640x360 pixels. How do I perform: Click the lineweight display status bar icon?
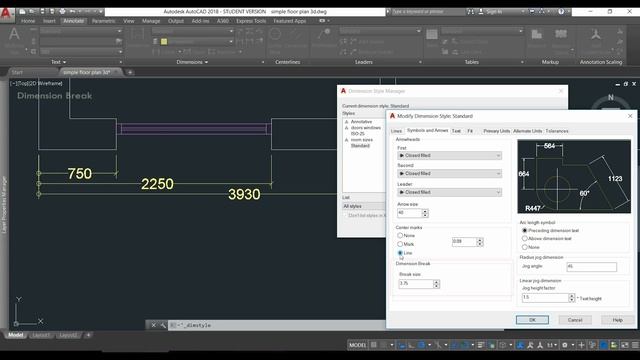(x=481, y=345)
